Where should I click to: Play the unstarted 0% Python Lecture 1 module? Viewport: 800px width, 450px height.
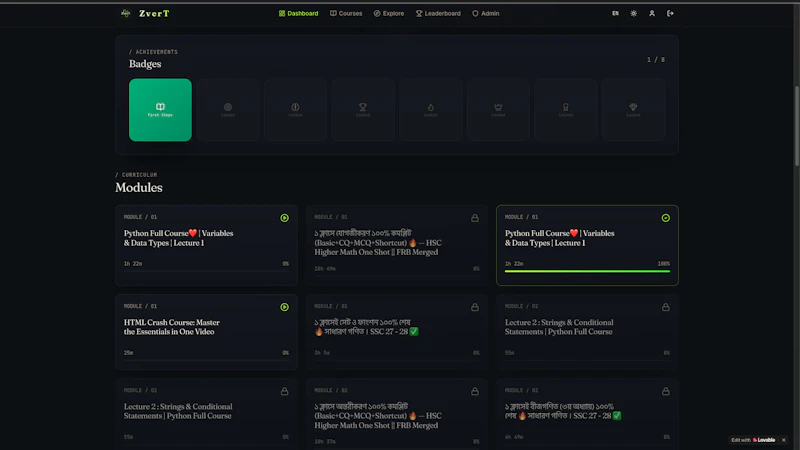tap(285, 218)
